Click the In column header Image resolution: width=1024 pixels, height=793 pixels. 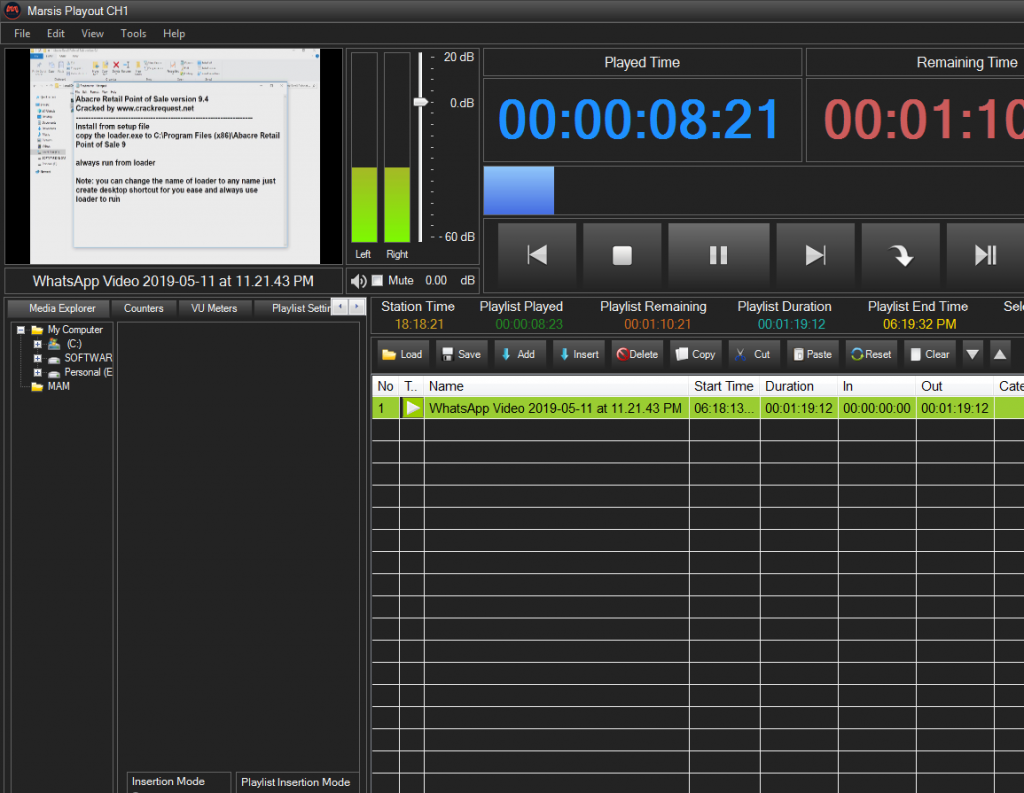tap(877, 386)
